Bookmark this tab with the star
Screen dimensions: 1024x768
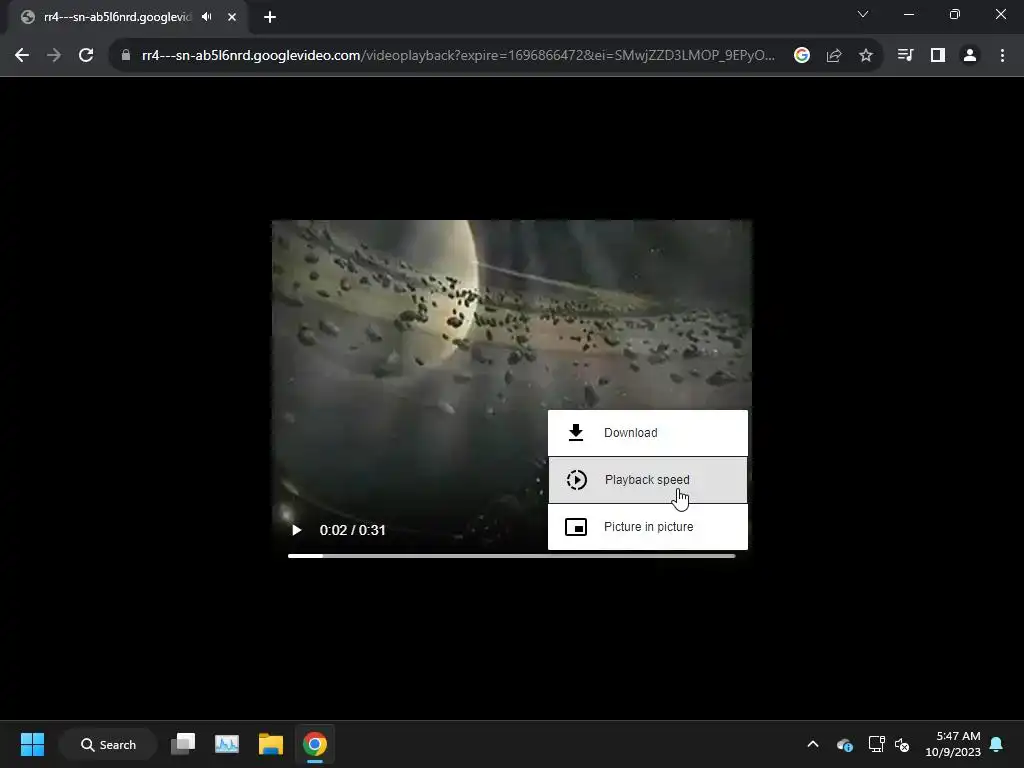click(x=866, y=56)
